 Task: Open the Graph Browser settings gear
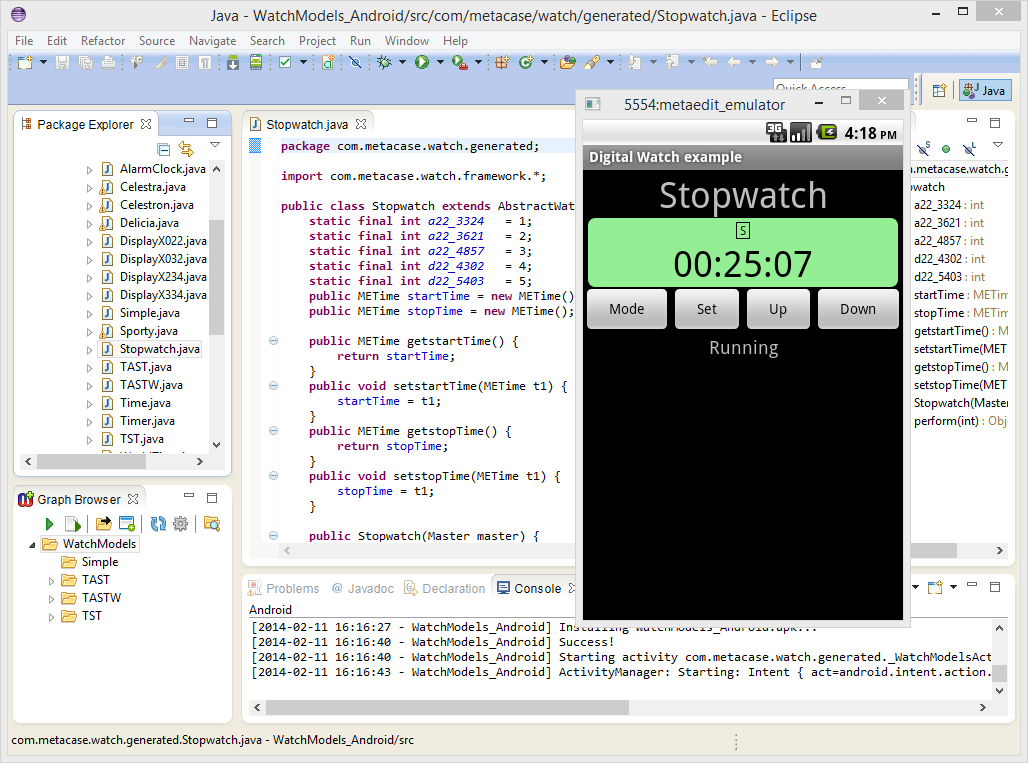(x=181, y=524)
